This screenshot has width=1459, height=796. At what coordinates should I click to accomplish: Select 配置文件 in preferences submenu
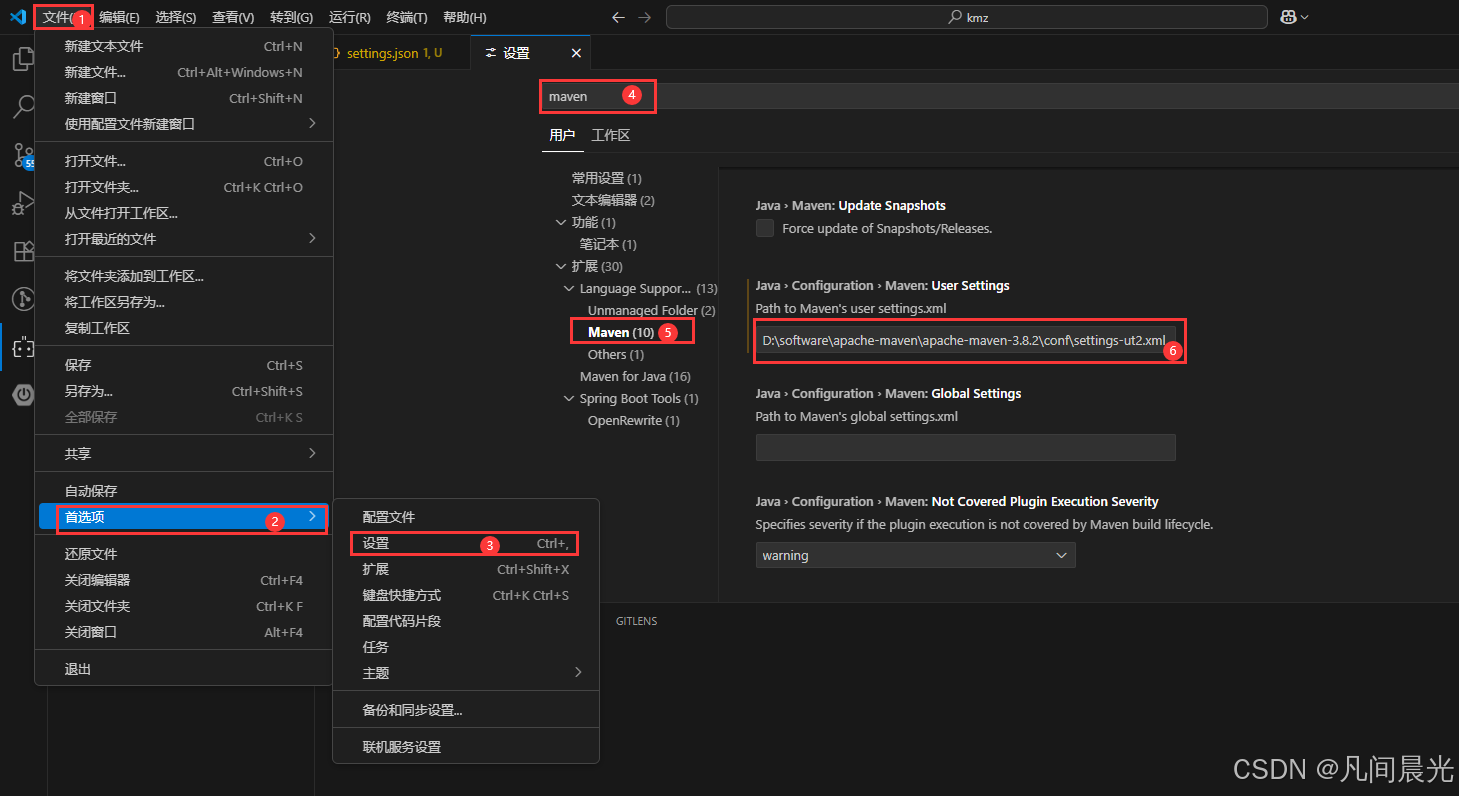pos(466,517)
